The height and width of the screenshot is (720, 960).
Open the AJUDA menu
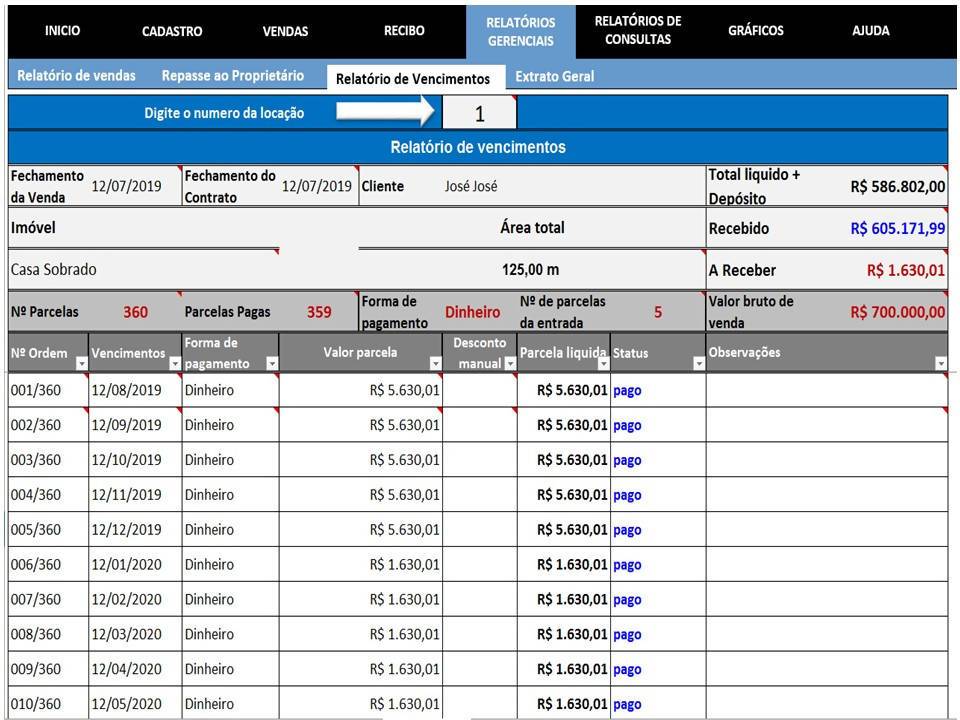point(871,31)
